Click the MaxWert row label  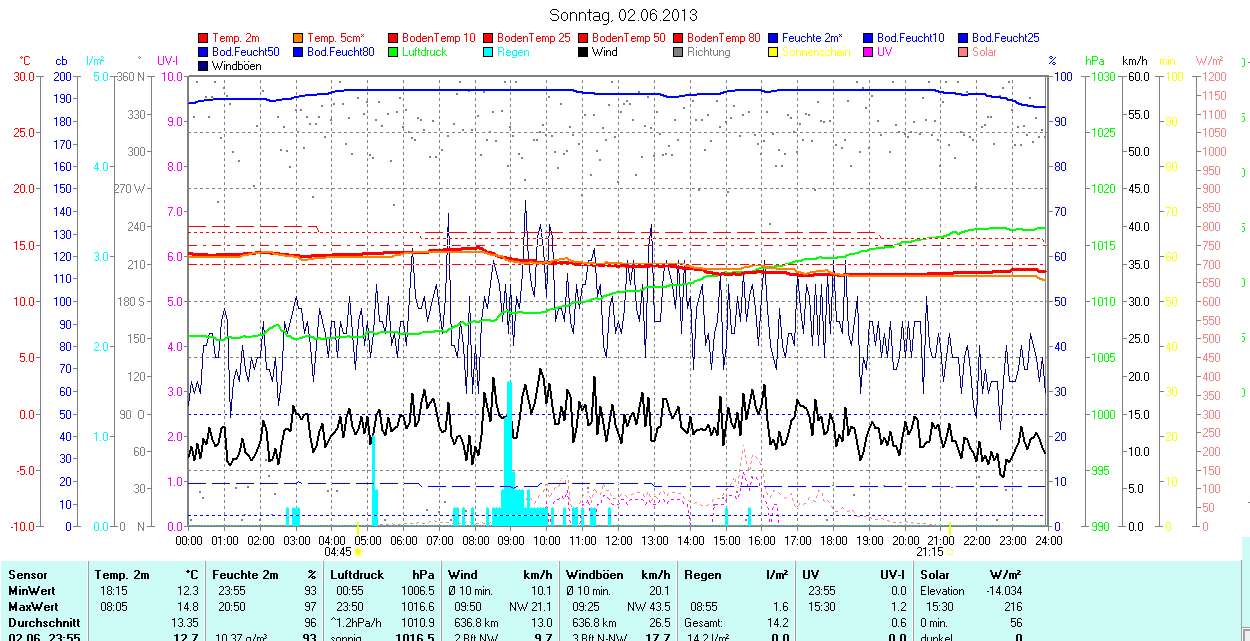click(33, 607)
